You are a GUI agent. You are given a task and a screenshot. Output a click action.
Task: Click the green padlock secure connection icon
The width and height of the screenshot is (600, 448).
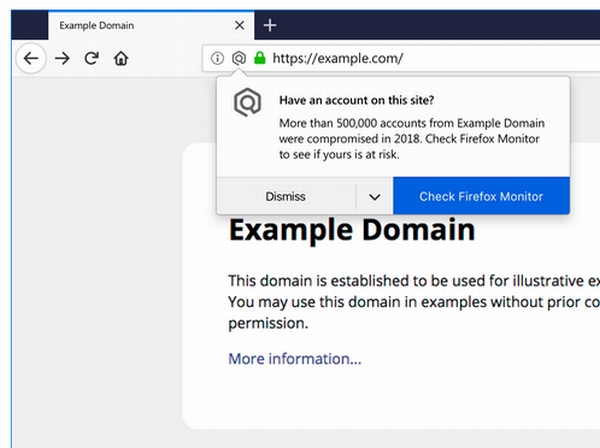tap(259, 58)
